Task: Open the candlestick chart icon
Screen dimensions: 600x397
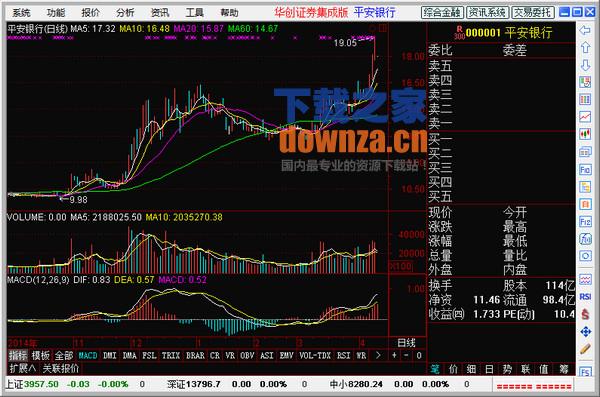Action: [585, 134]
